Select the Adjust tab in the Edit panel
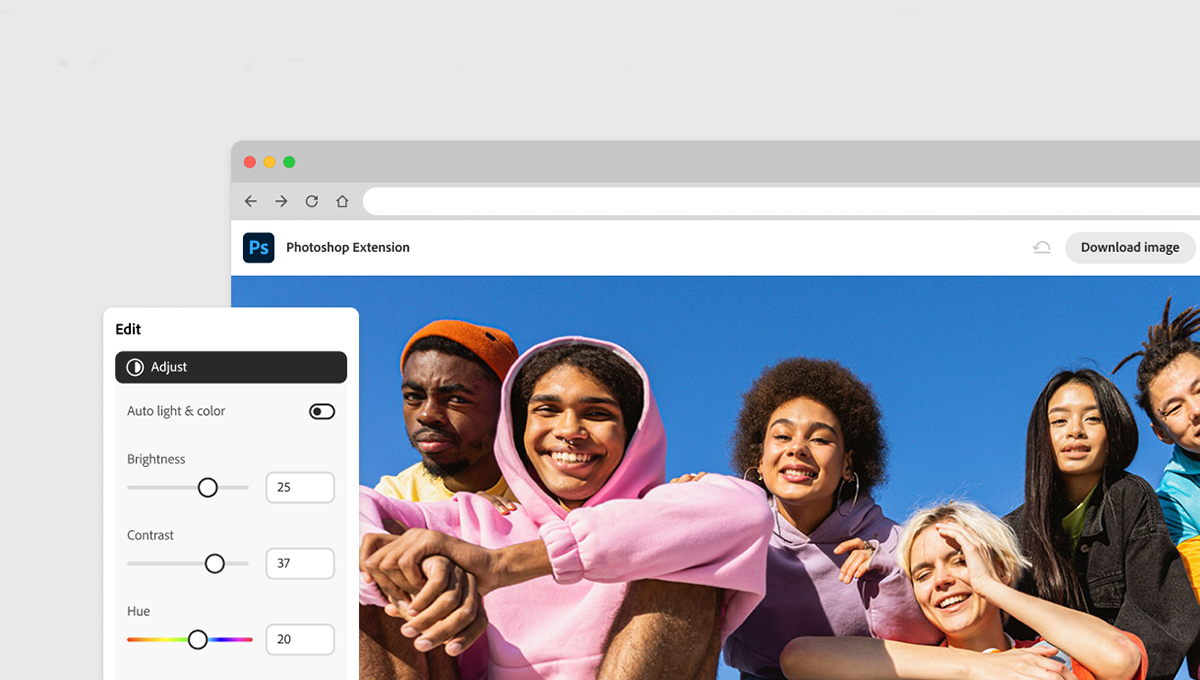 pos(231,367)
